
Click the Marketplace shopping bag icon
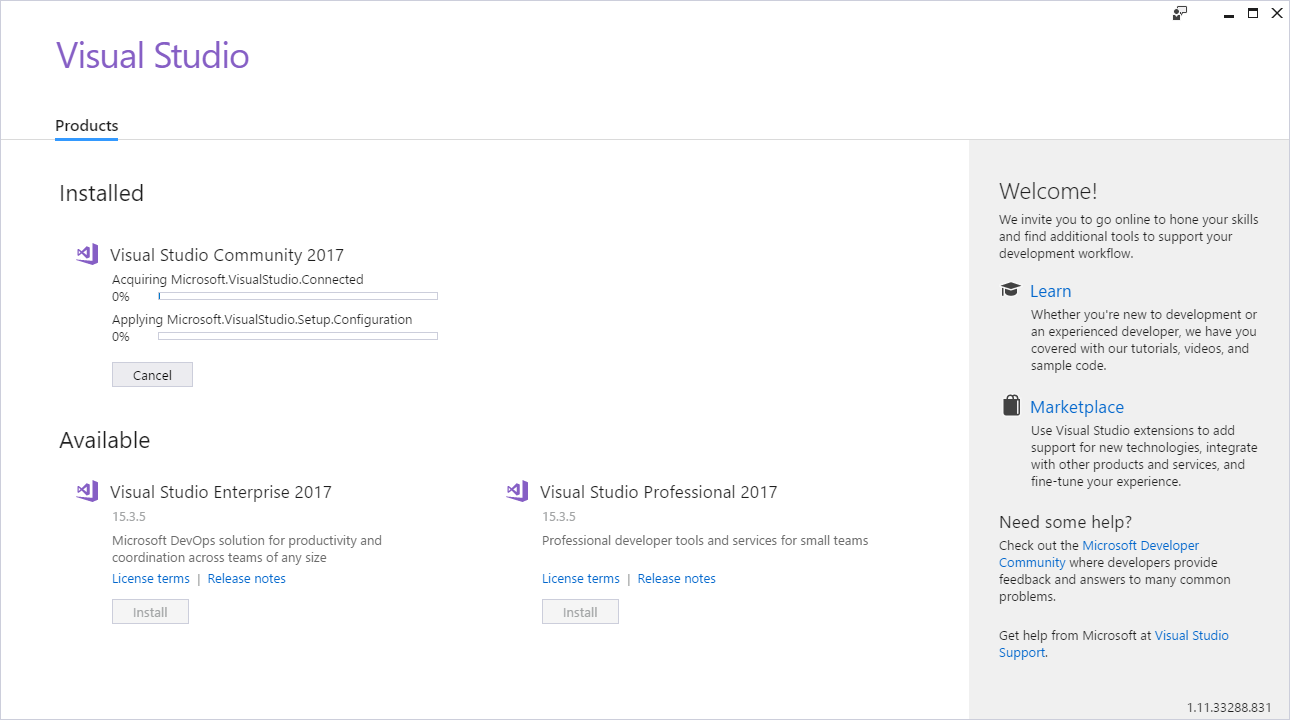click(1011, 406)
